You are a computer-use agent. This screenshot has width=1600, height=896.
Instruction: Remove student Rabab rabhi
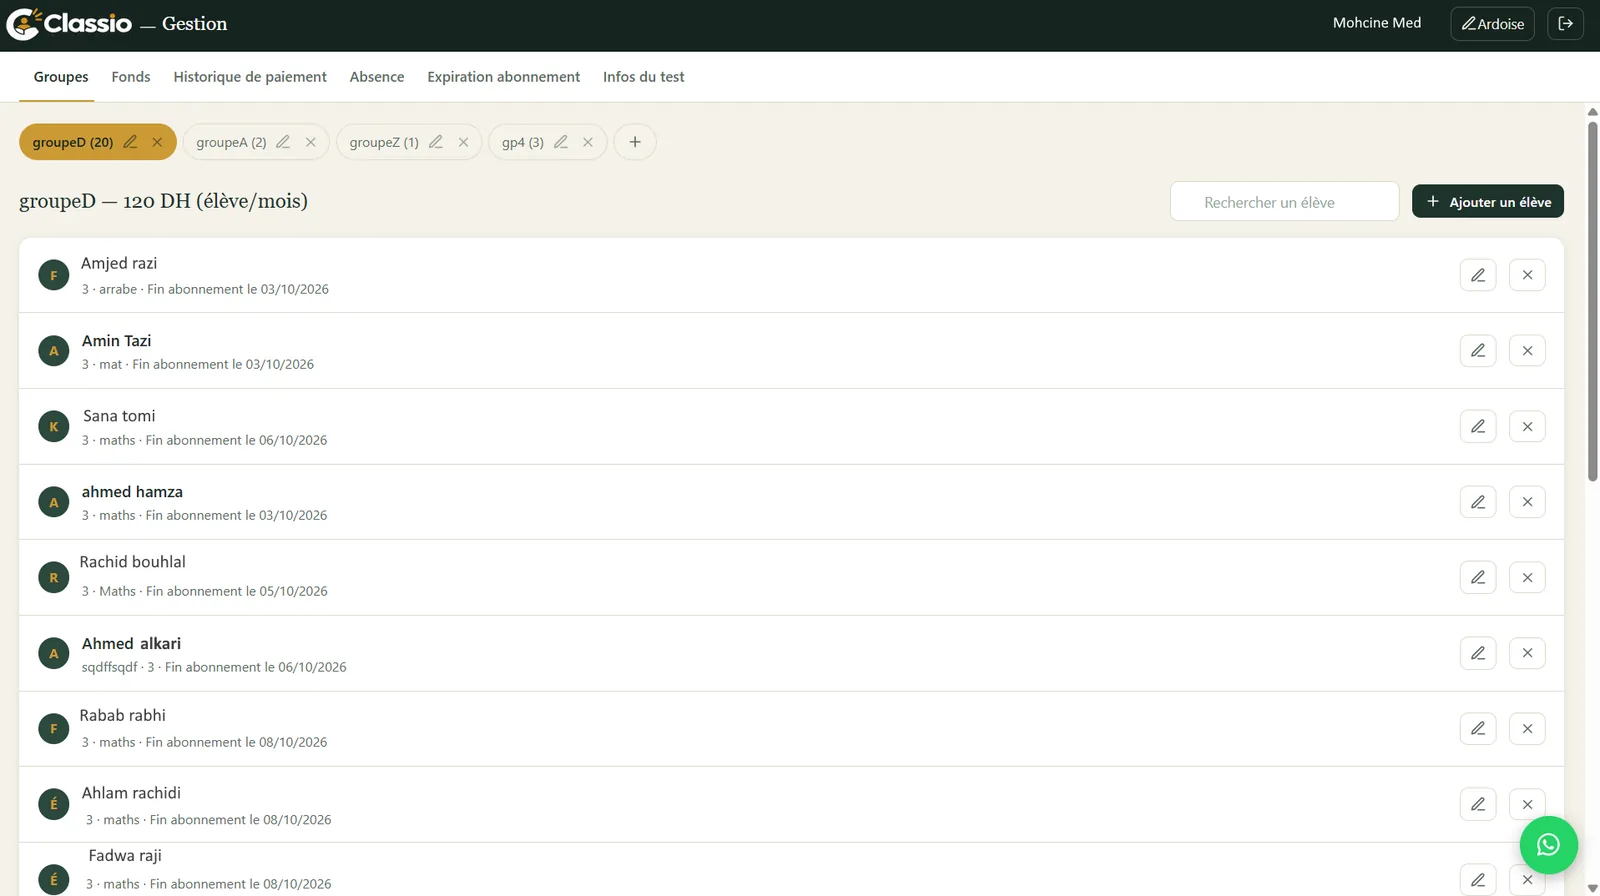1527,728
